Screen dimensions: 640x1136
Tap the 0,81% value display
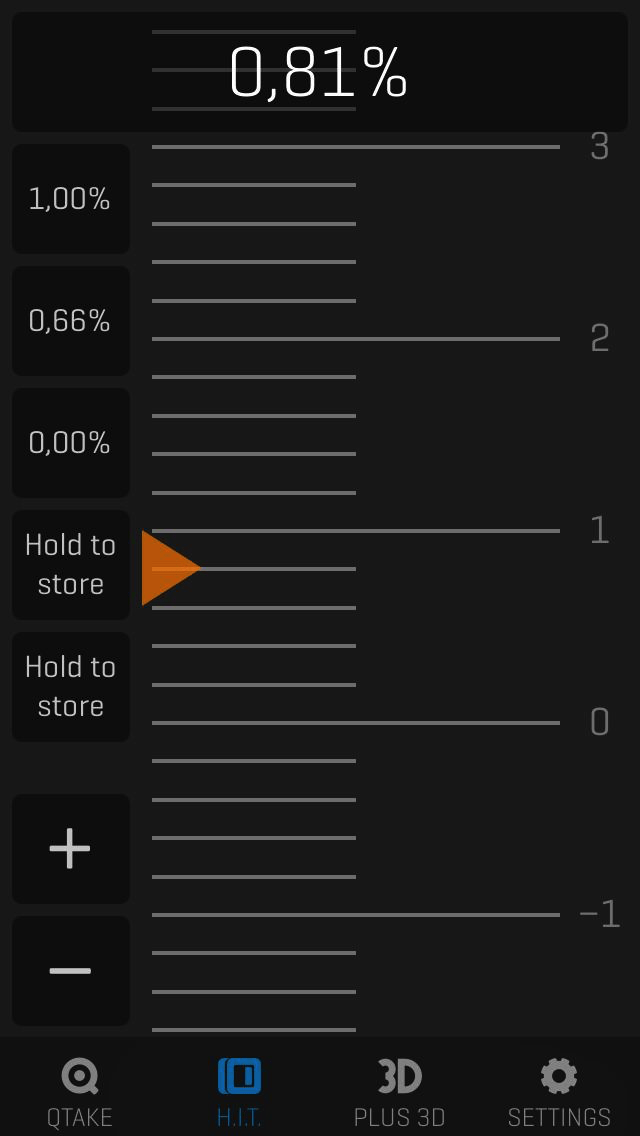click(x=318, y=72)
